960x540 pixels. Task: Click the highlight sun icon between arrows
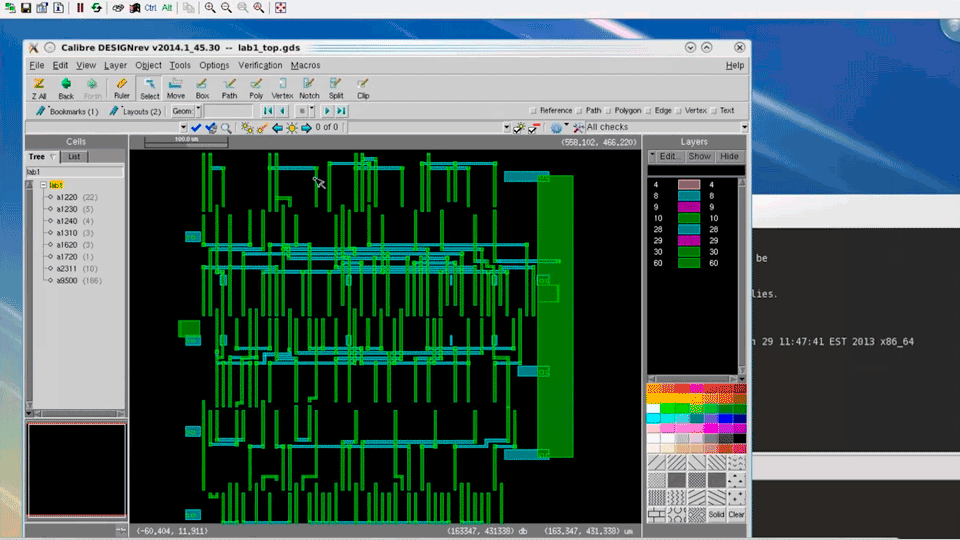pyautogui.click(x=292, y=127)
